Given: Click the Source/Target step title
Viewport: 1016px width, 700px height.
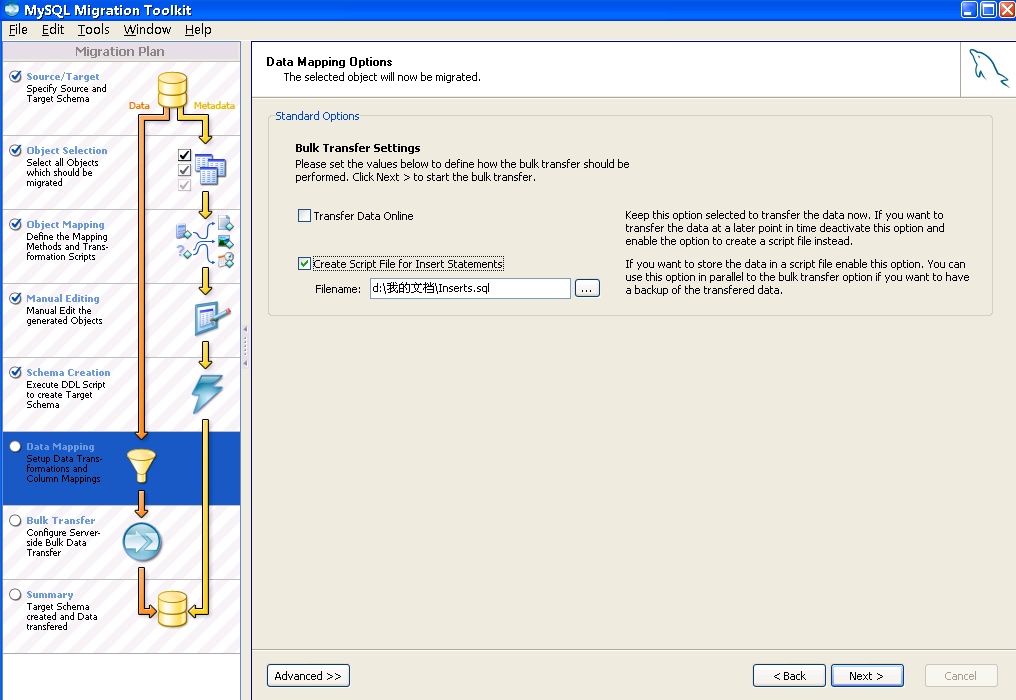Looking at the screenshot, I should tap(63, 76).
